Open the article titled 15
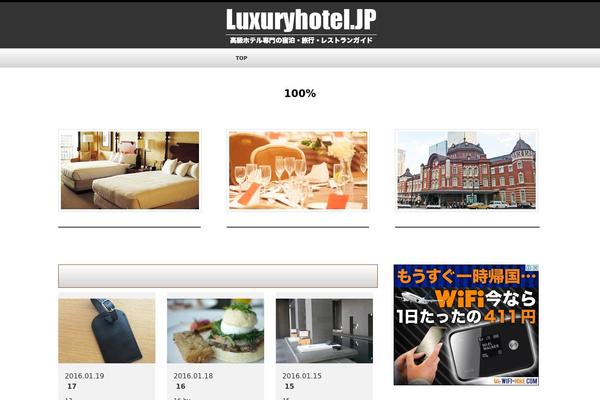 [x=289, y=387]
